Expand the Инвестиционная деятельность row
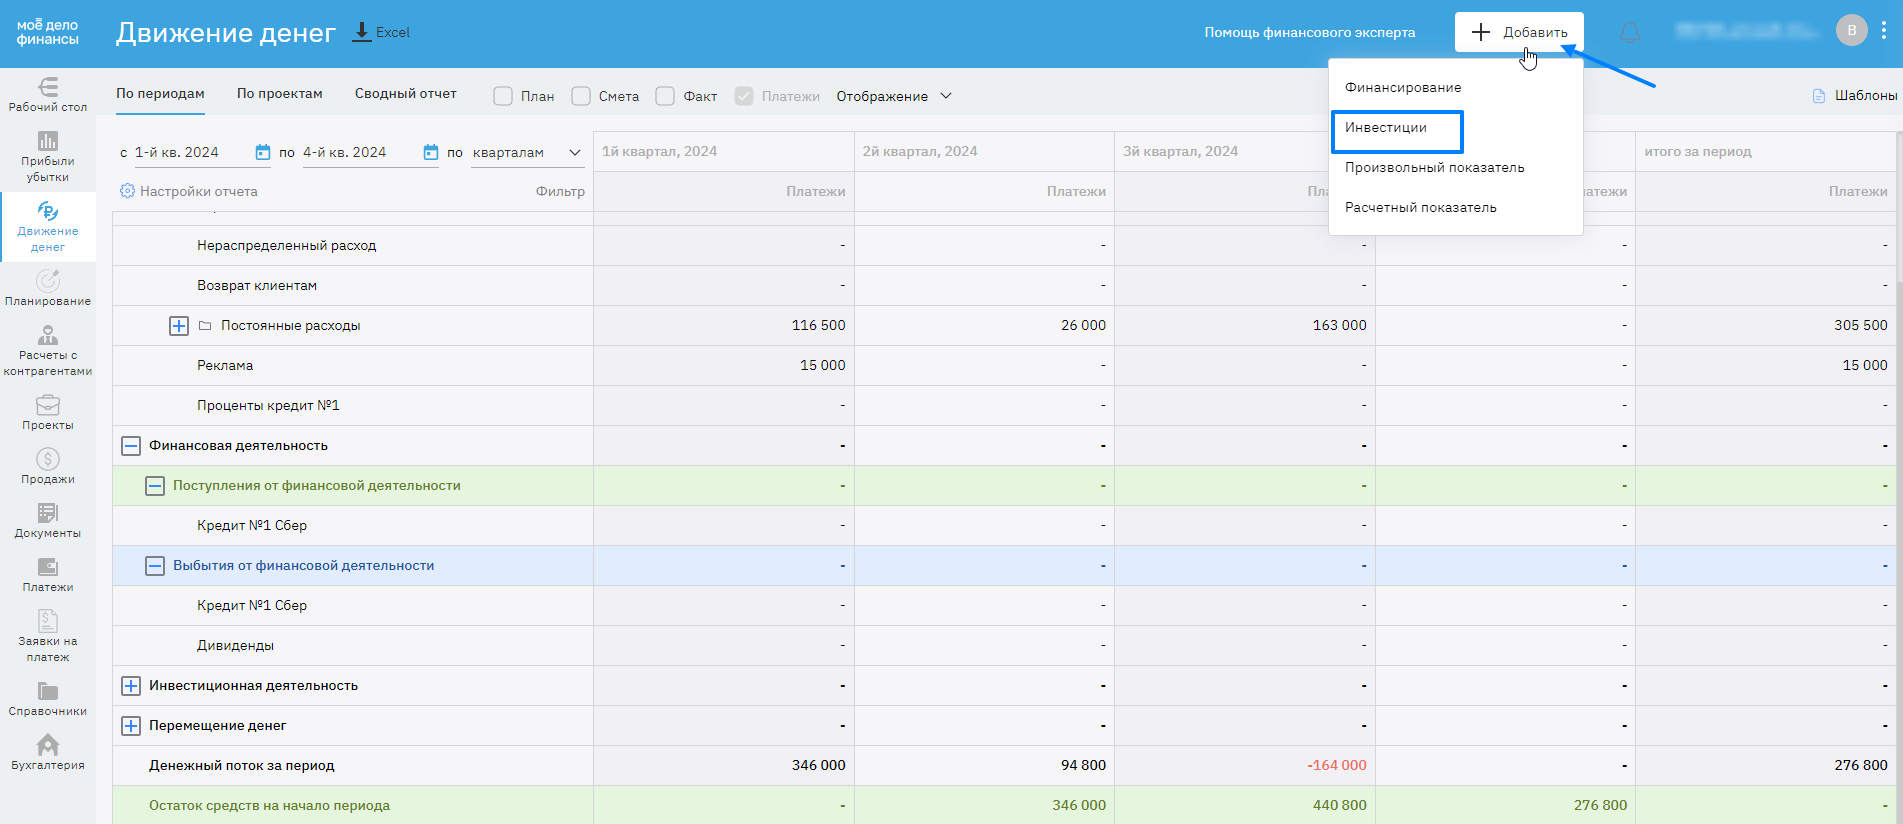Image resolution: width=1903 pixels, height=824 pixels. click(131, 686)
